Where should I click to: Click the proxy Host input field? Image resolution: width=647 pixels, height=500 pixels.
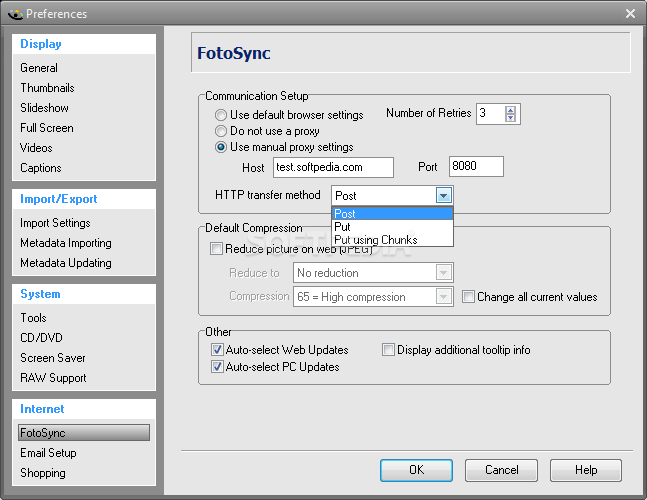point(333,167)
